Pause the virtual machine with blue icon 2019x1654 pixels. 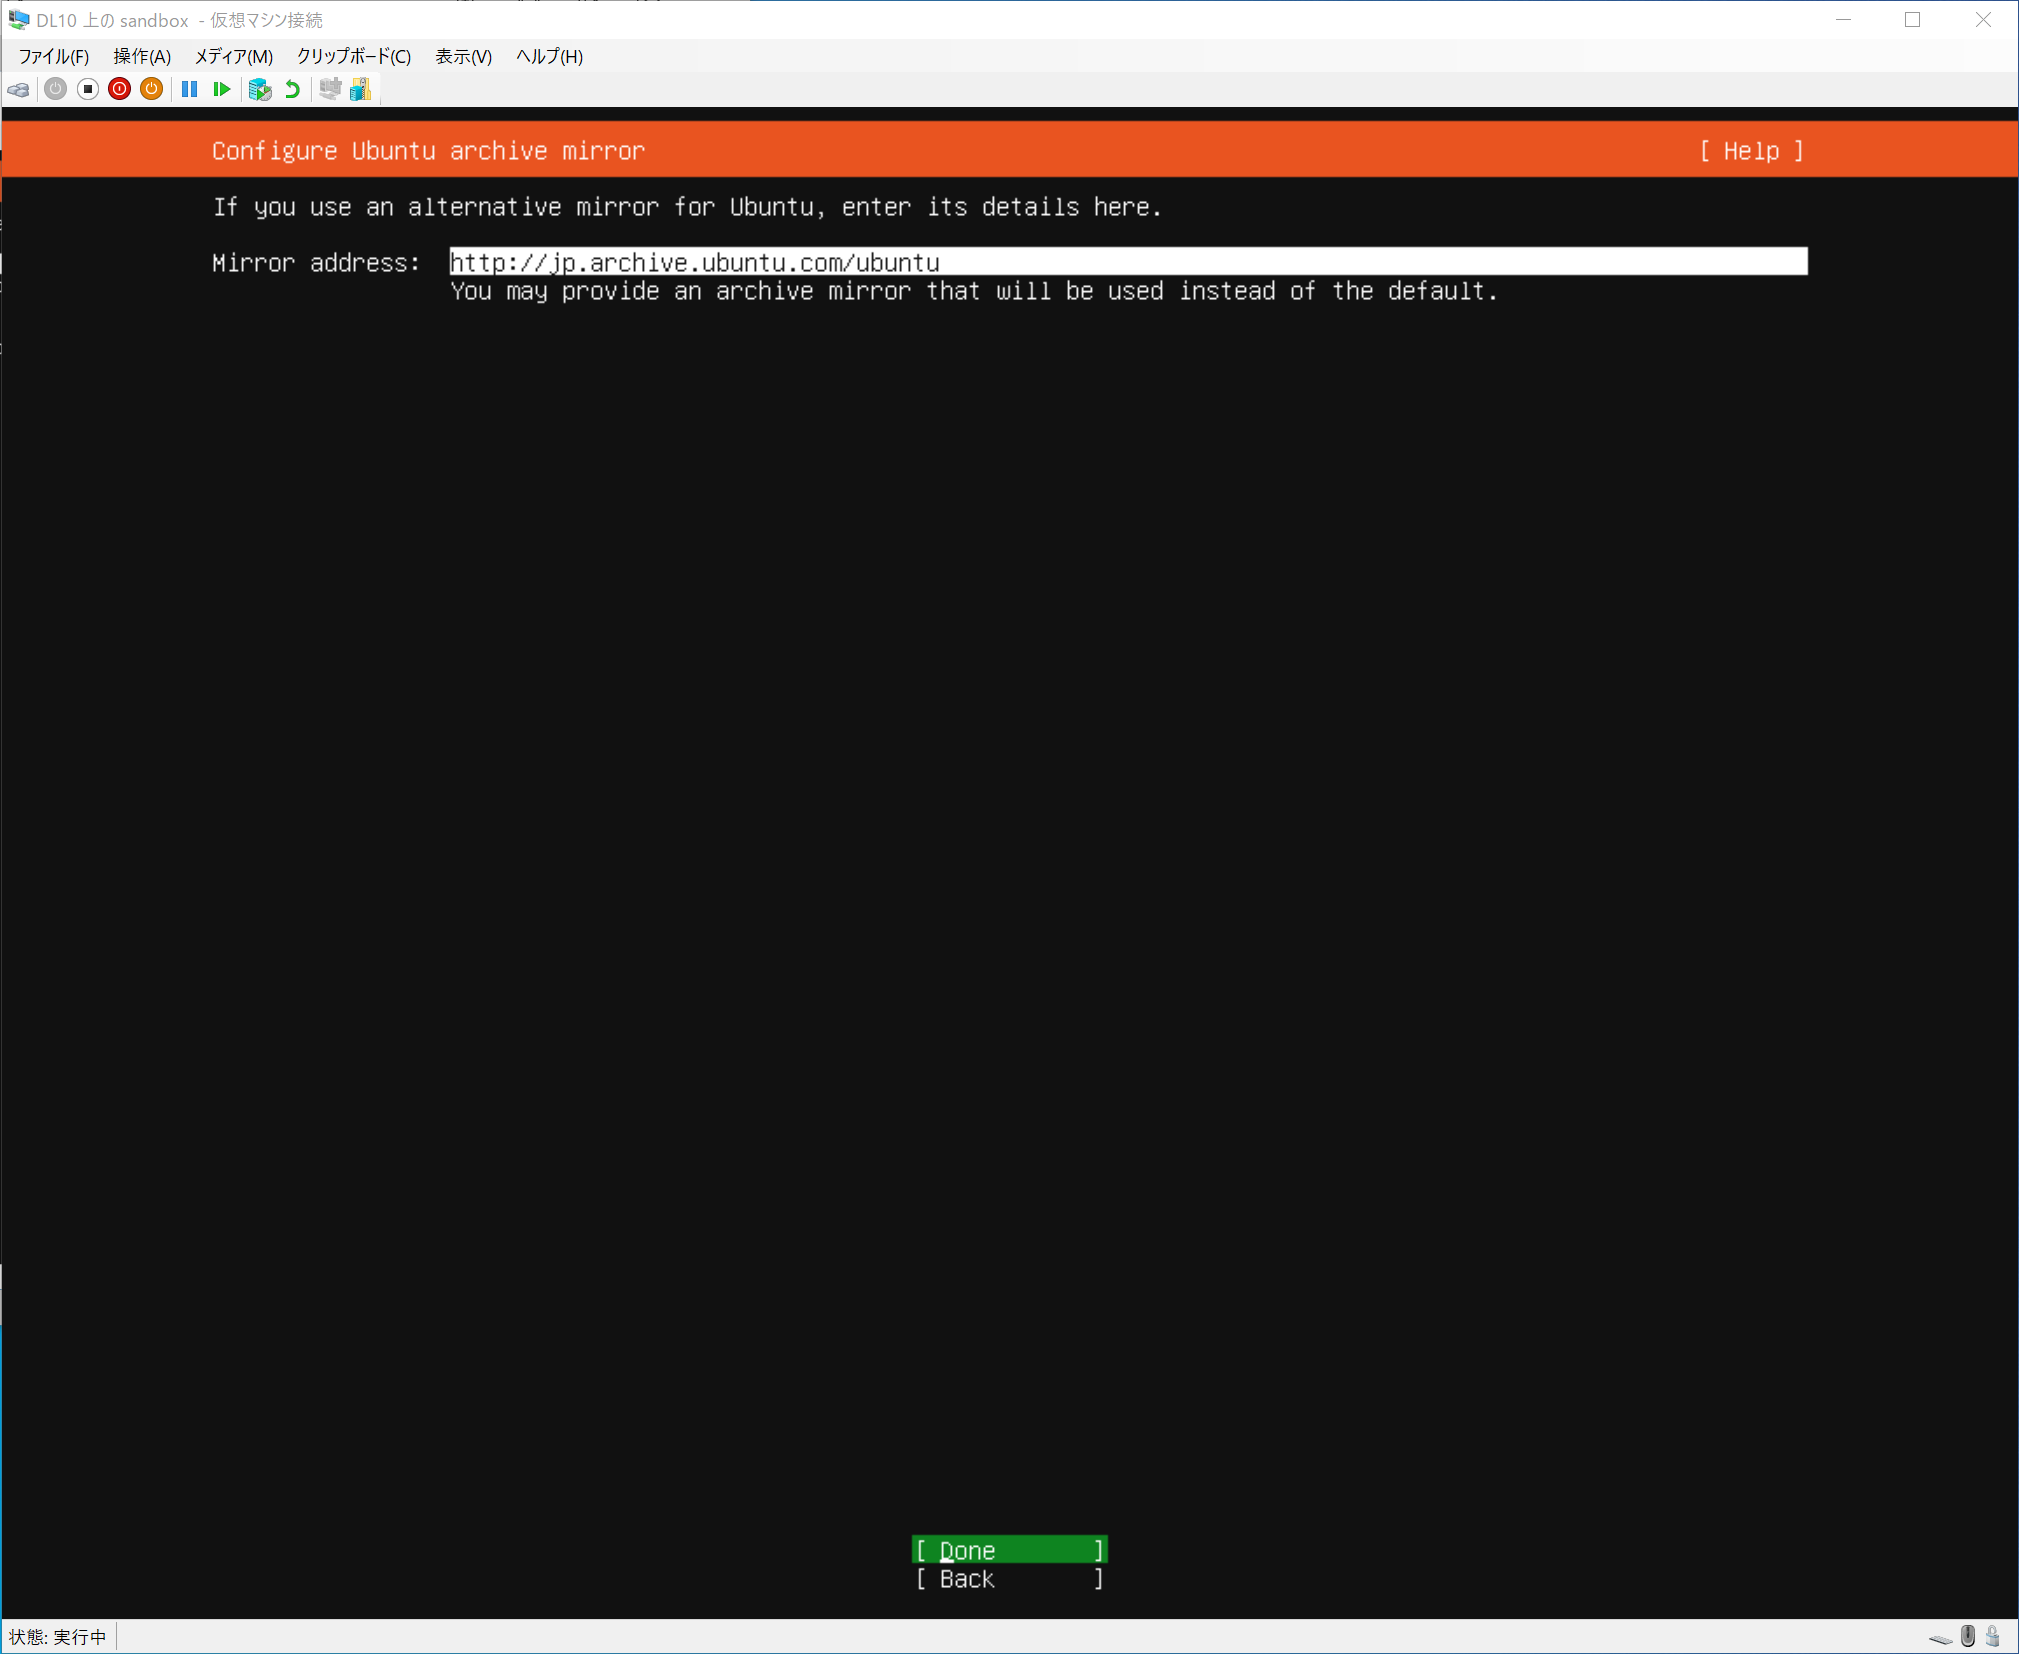(x=189, y=90)
